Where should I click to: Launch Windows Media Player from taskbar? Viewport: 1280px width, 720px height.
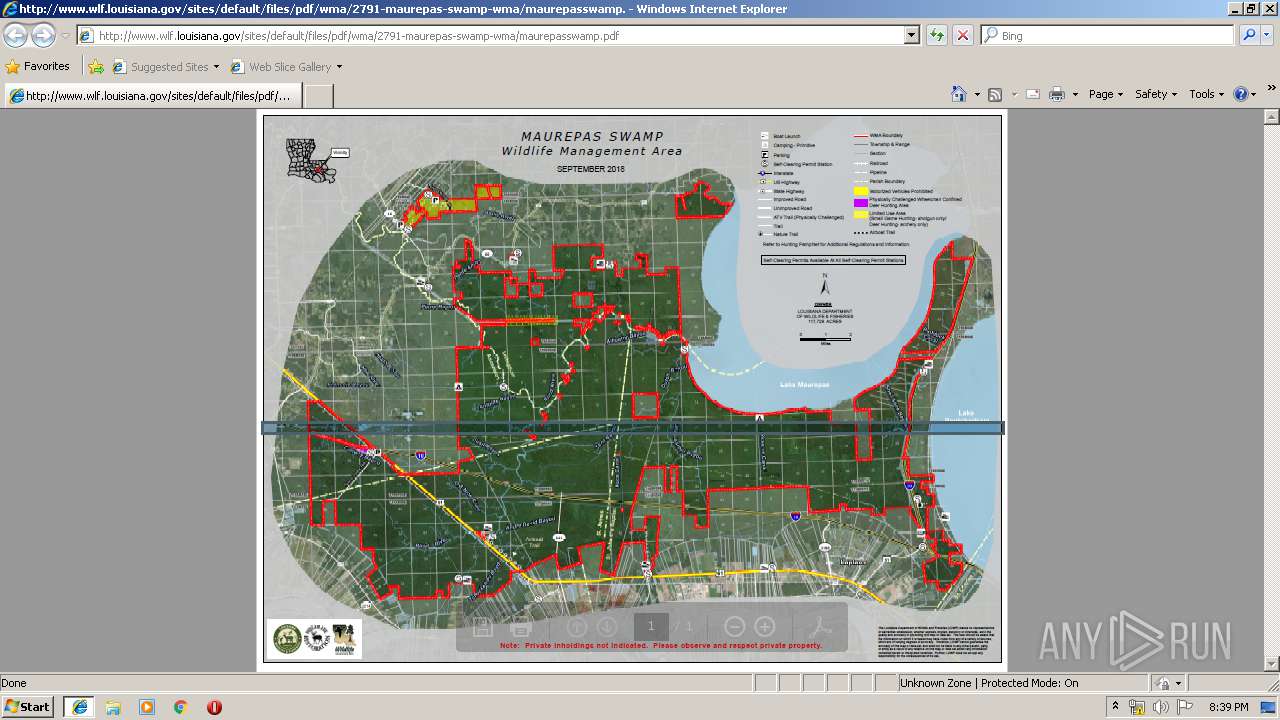pos(147,707)
